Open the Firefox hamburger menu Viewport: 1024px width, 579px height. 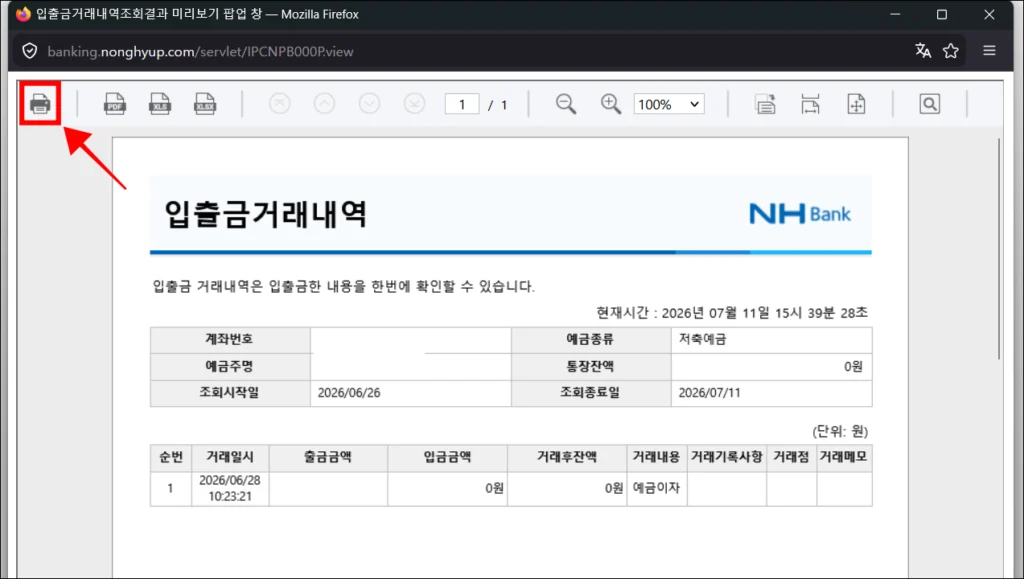(989, 50)
